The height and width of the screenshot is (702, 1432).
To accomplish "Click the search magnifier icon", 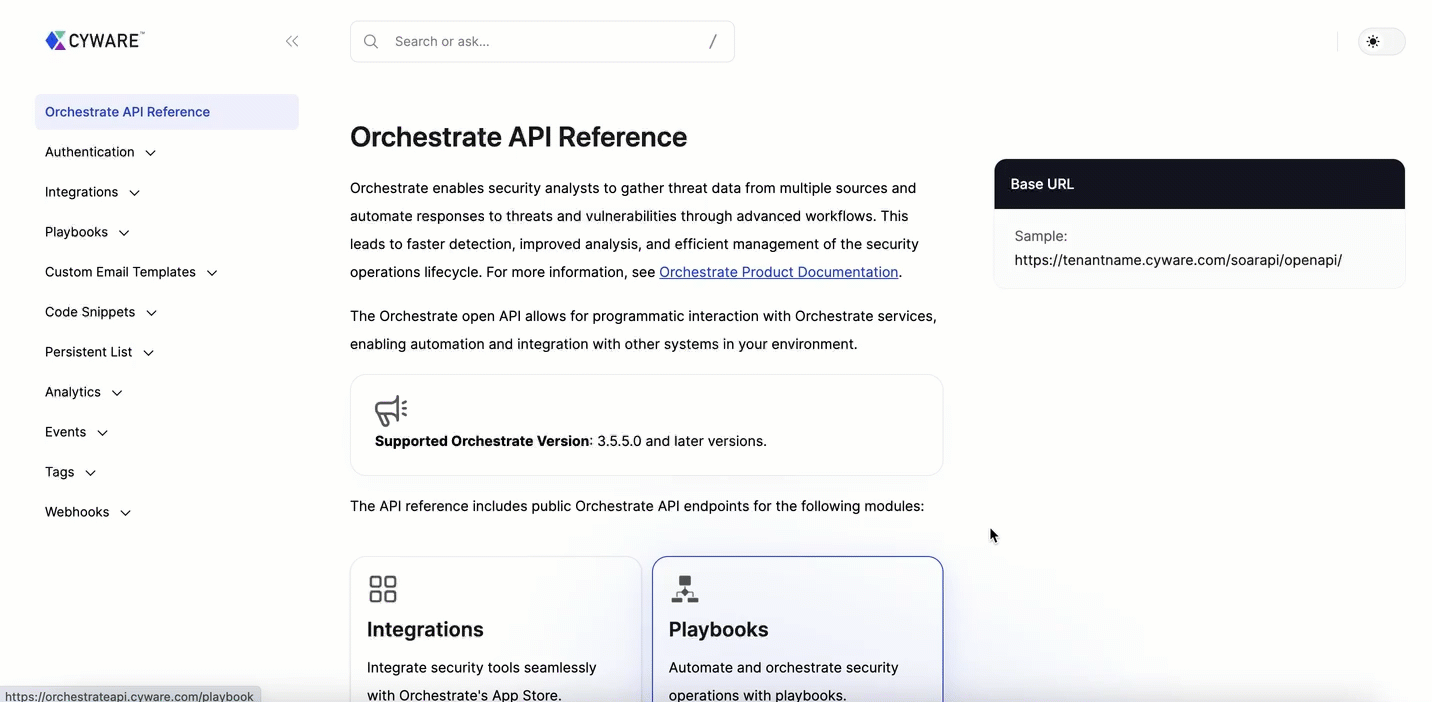I will click(371, 42).
